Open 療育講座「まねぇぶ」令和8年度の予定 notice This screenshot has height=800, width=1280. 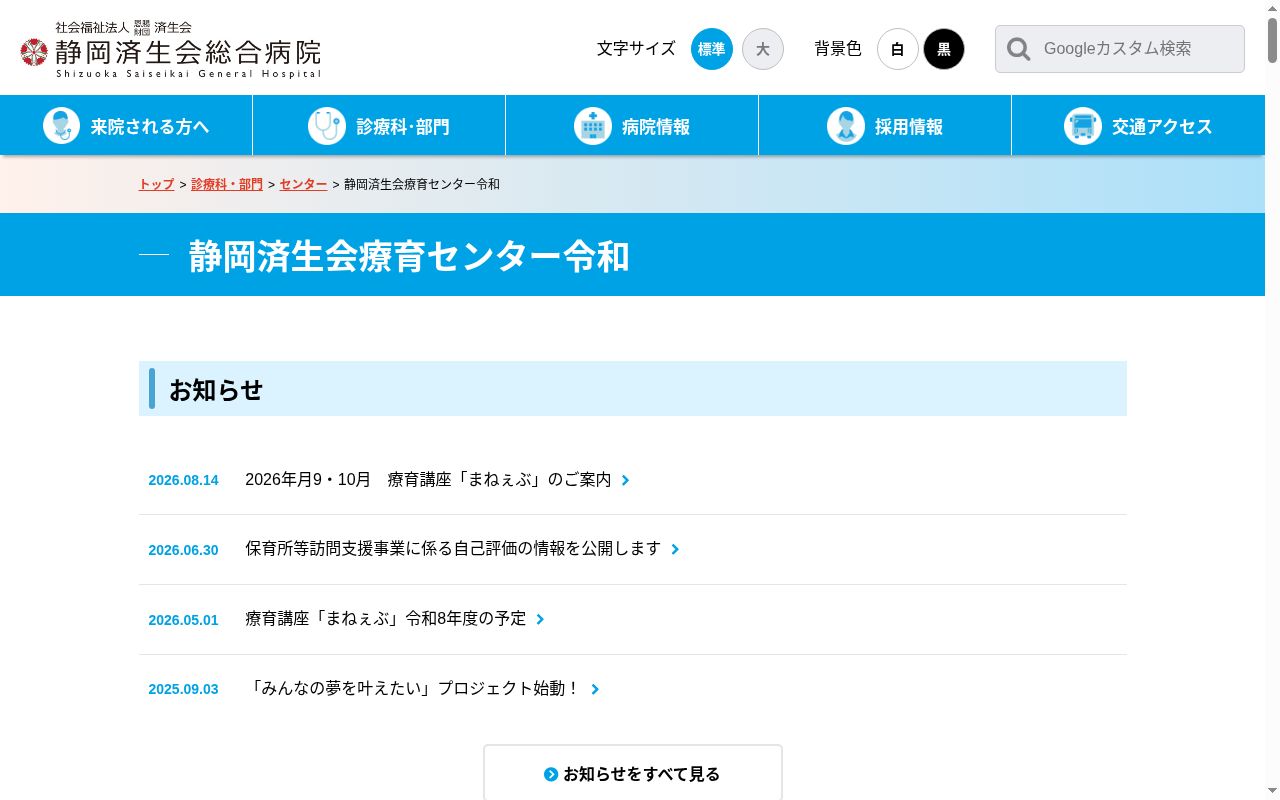(386, 619)
